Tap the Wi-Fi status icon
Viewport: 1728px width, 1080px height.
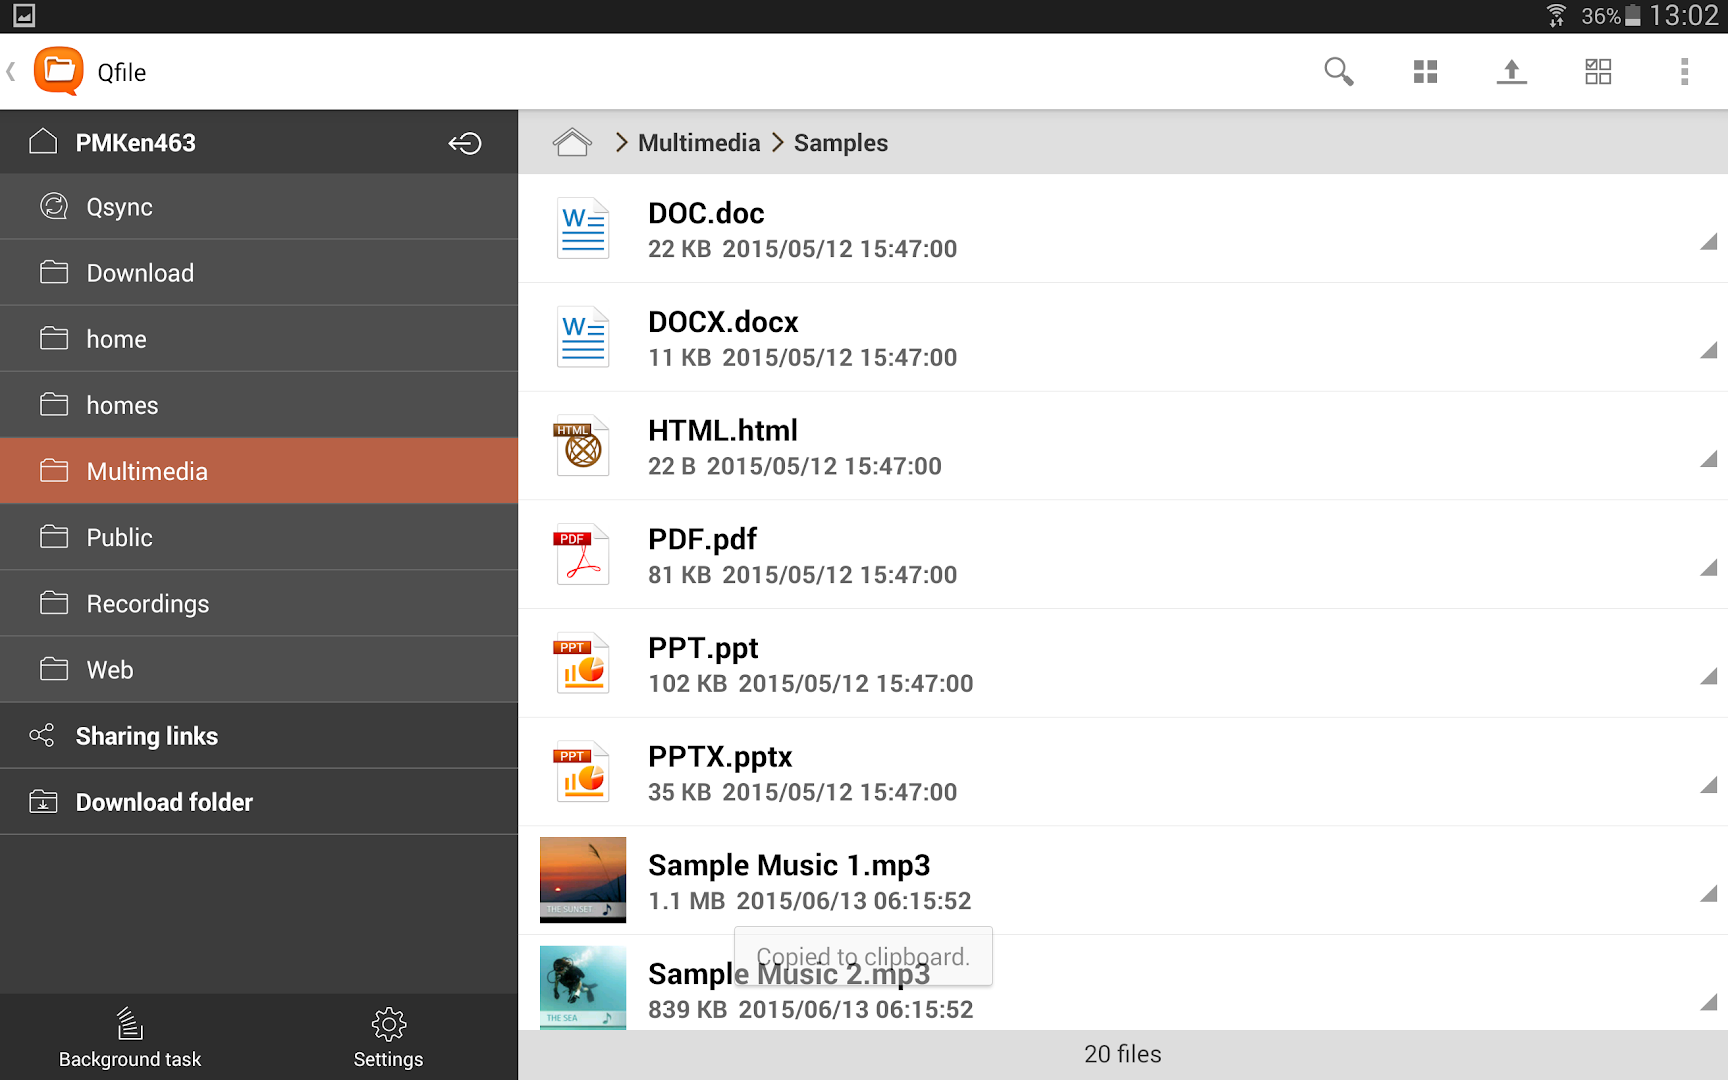coord(1556,16)
